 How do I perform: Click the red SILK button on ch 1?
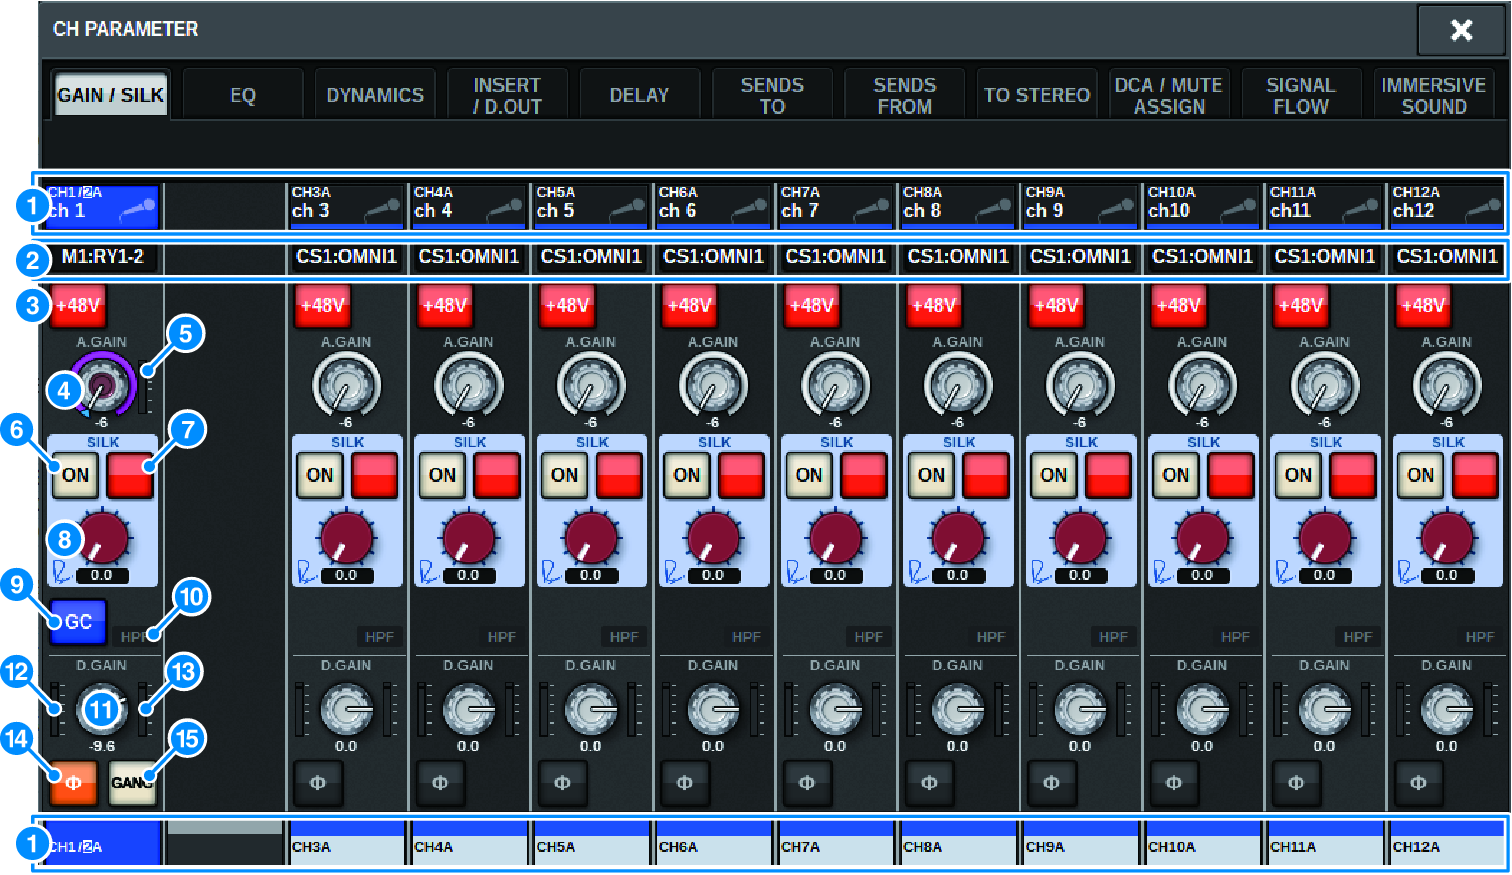tap(130, 475)
